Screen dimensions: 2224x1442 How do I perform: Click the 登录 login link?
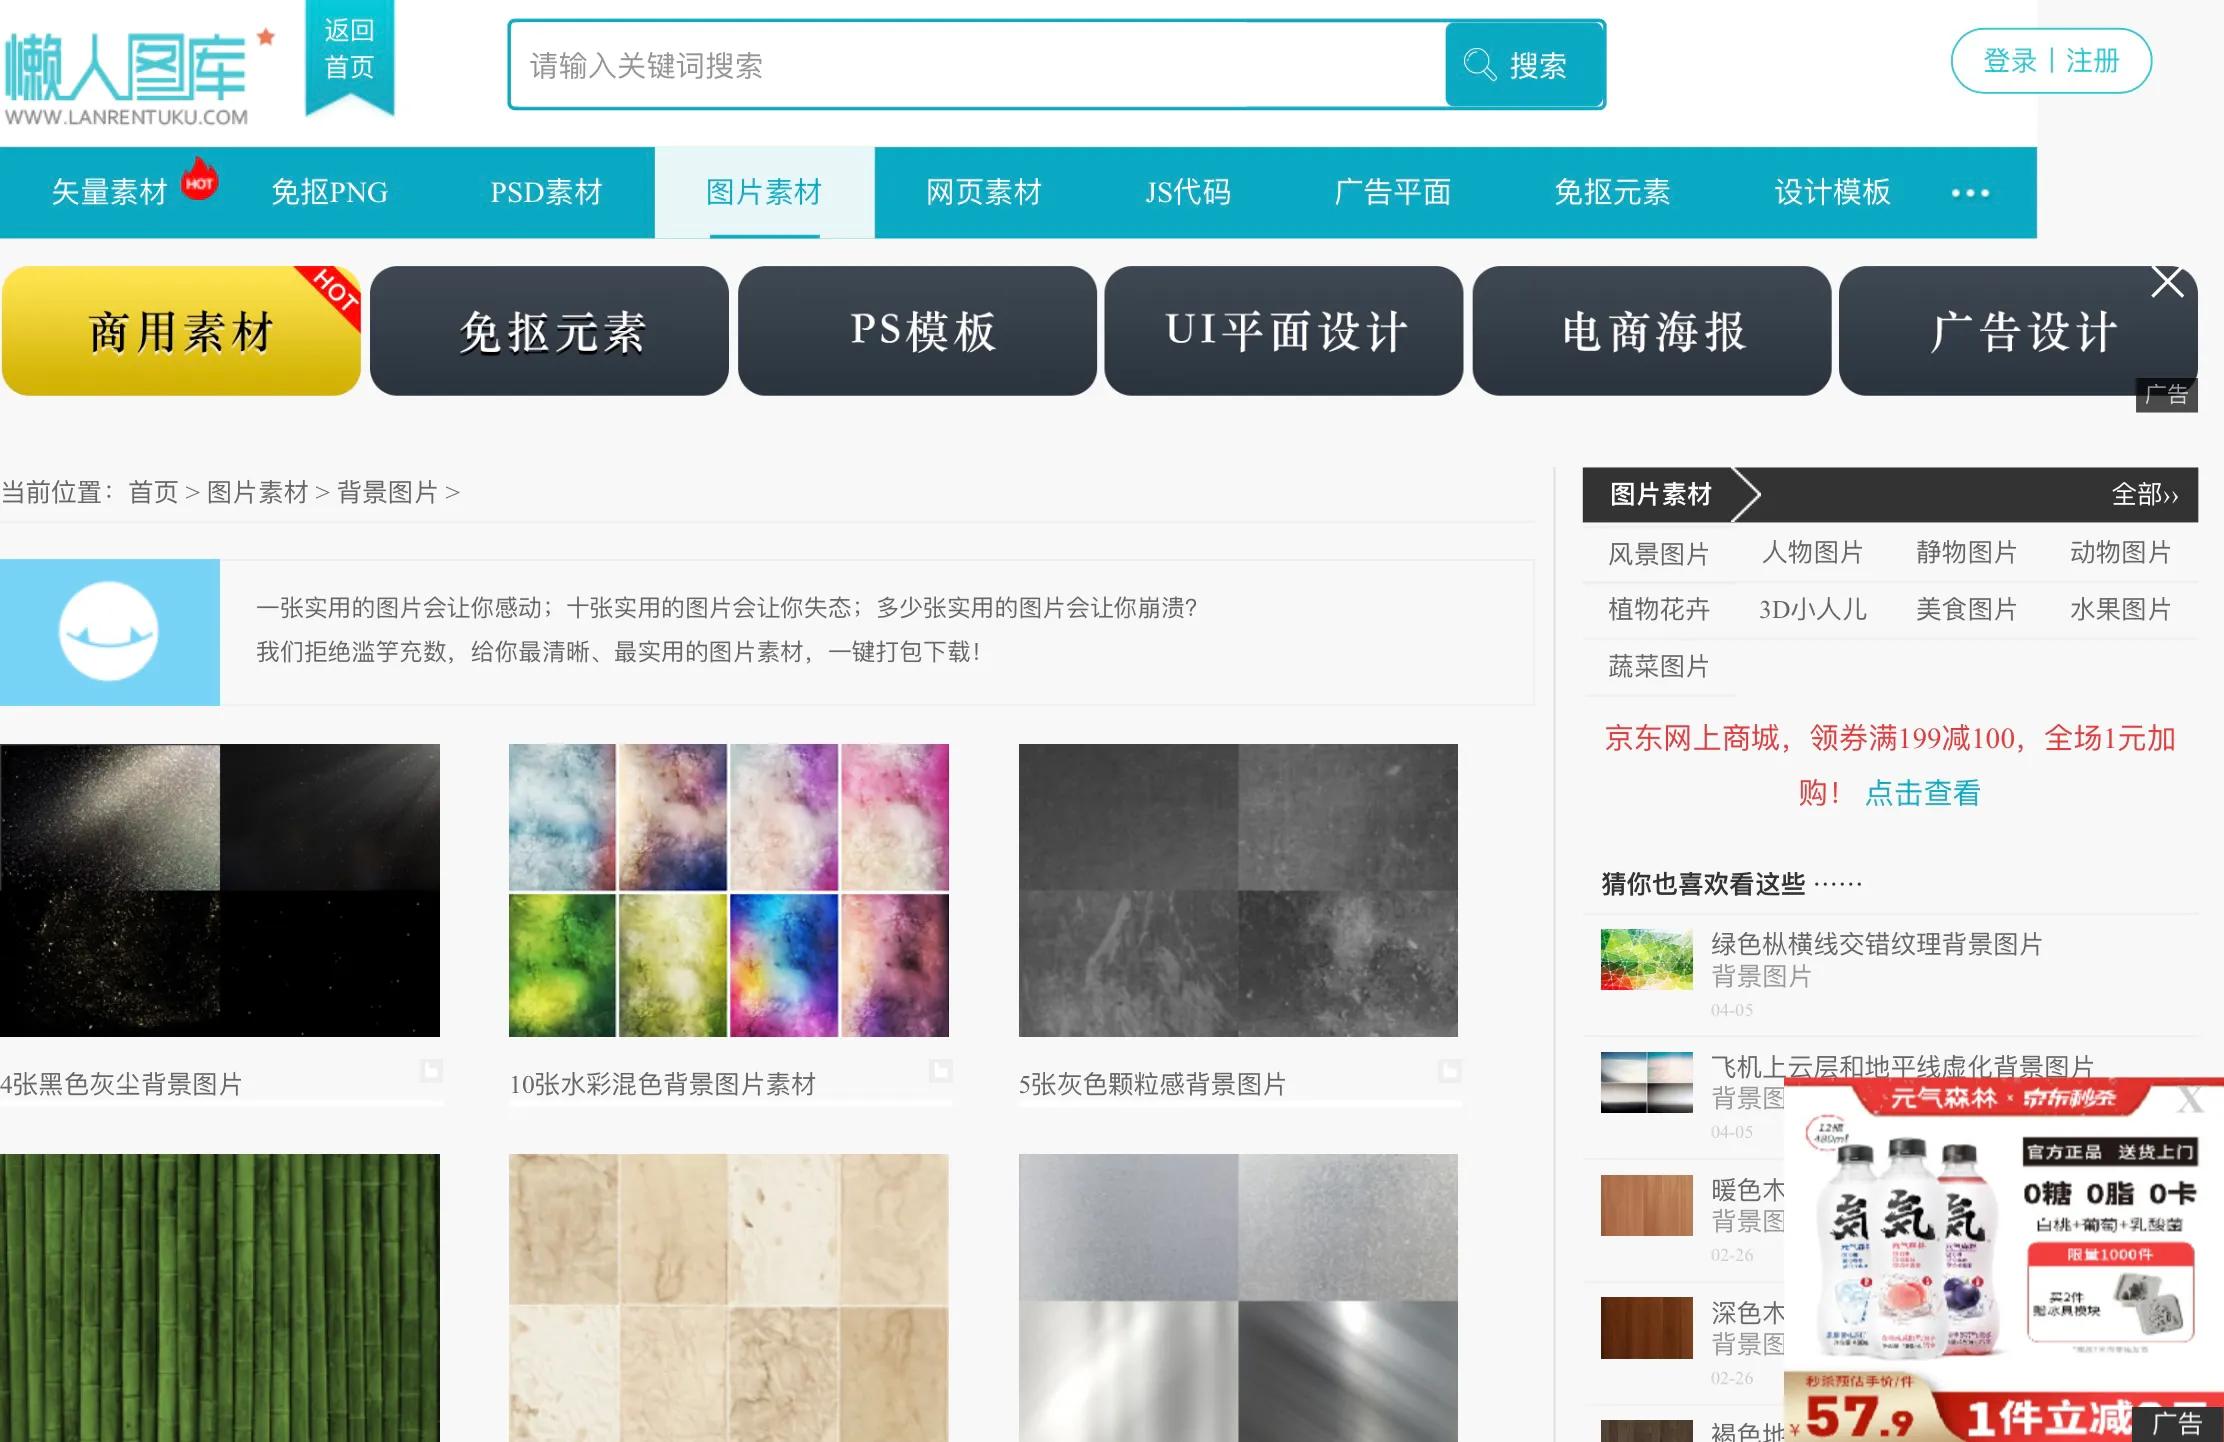click(x=2013, y=60)
